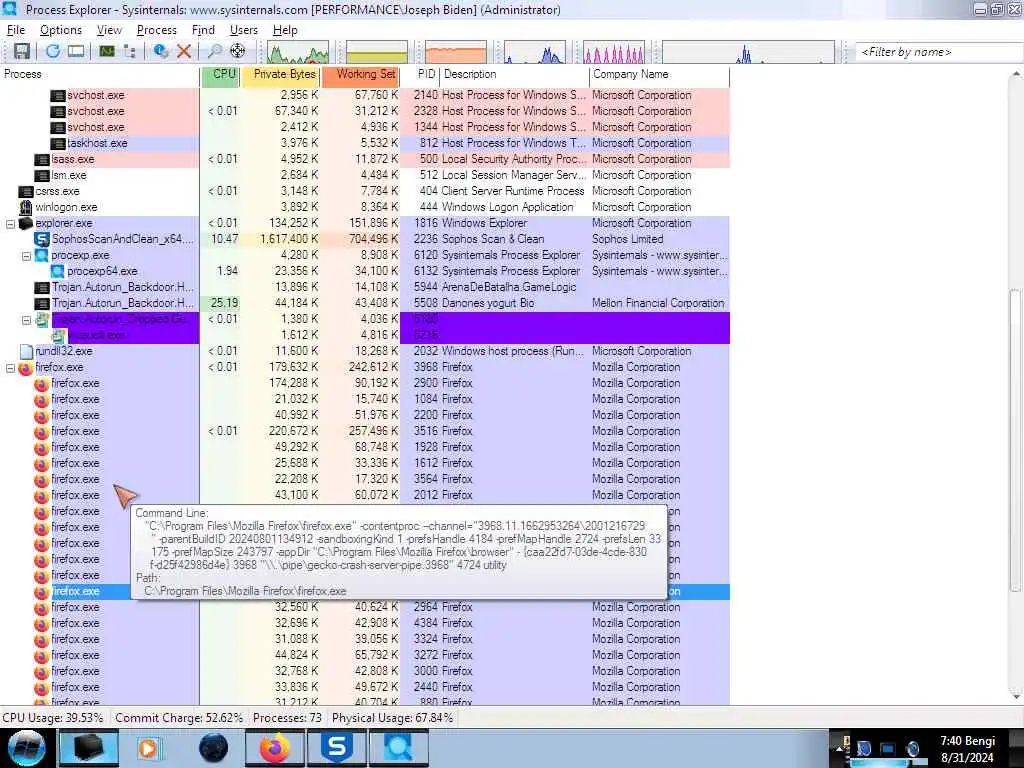The image size is (1024, 768).
Task: Toggle the process tree view icon
Action: pos(129,51)
